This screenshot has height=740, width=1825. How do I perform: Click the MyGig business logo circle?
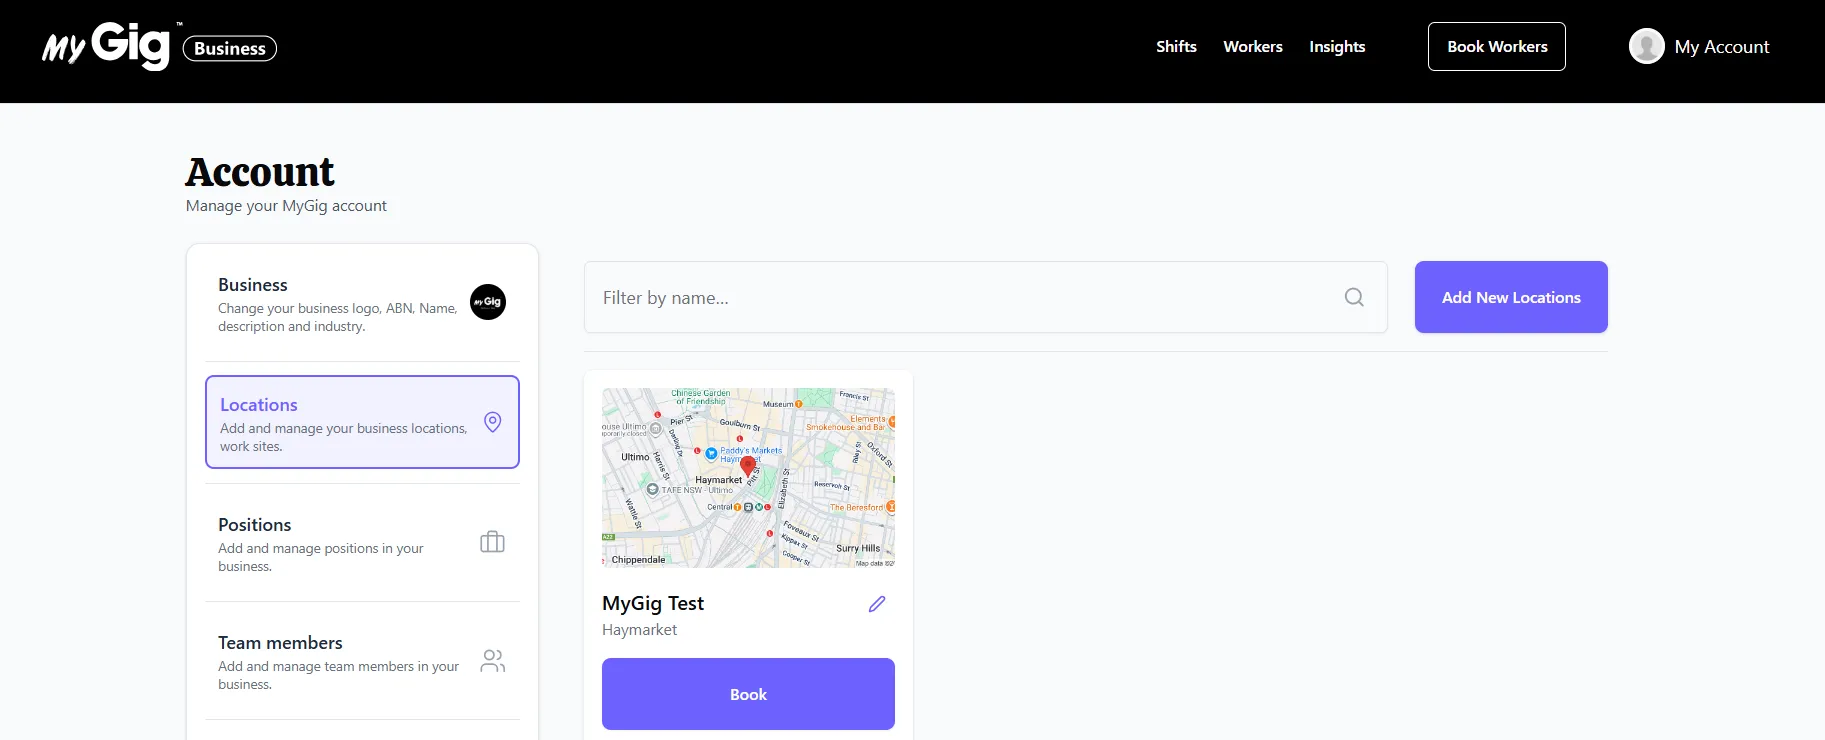[x=488, y=302]
